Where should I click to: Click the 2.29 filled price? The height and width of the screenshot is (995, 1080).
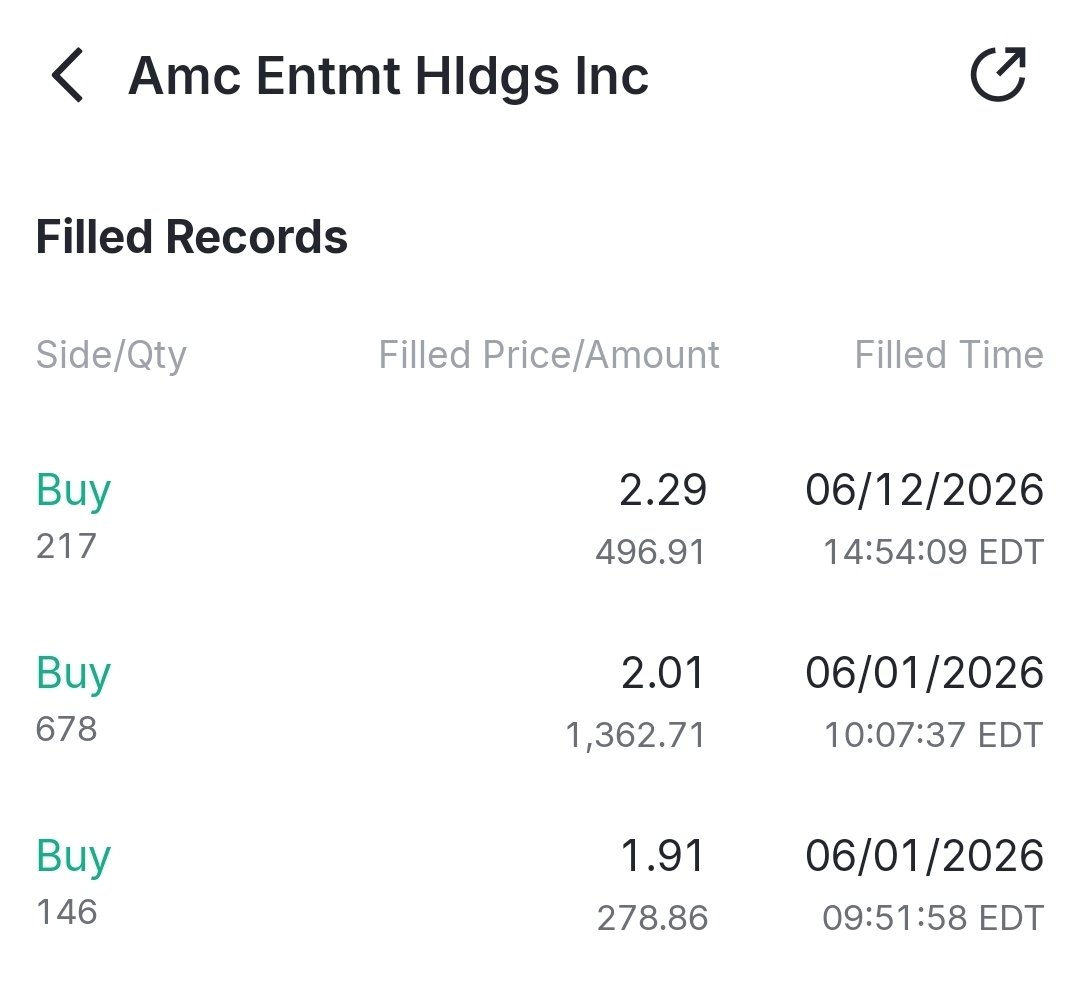(663, 490)
